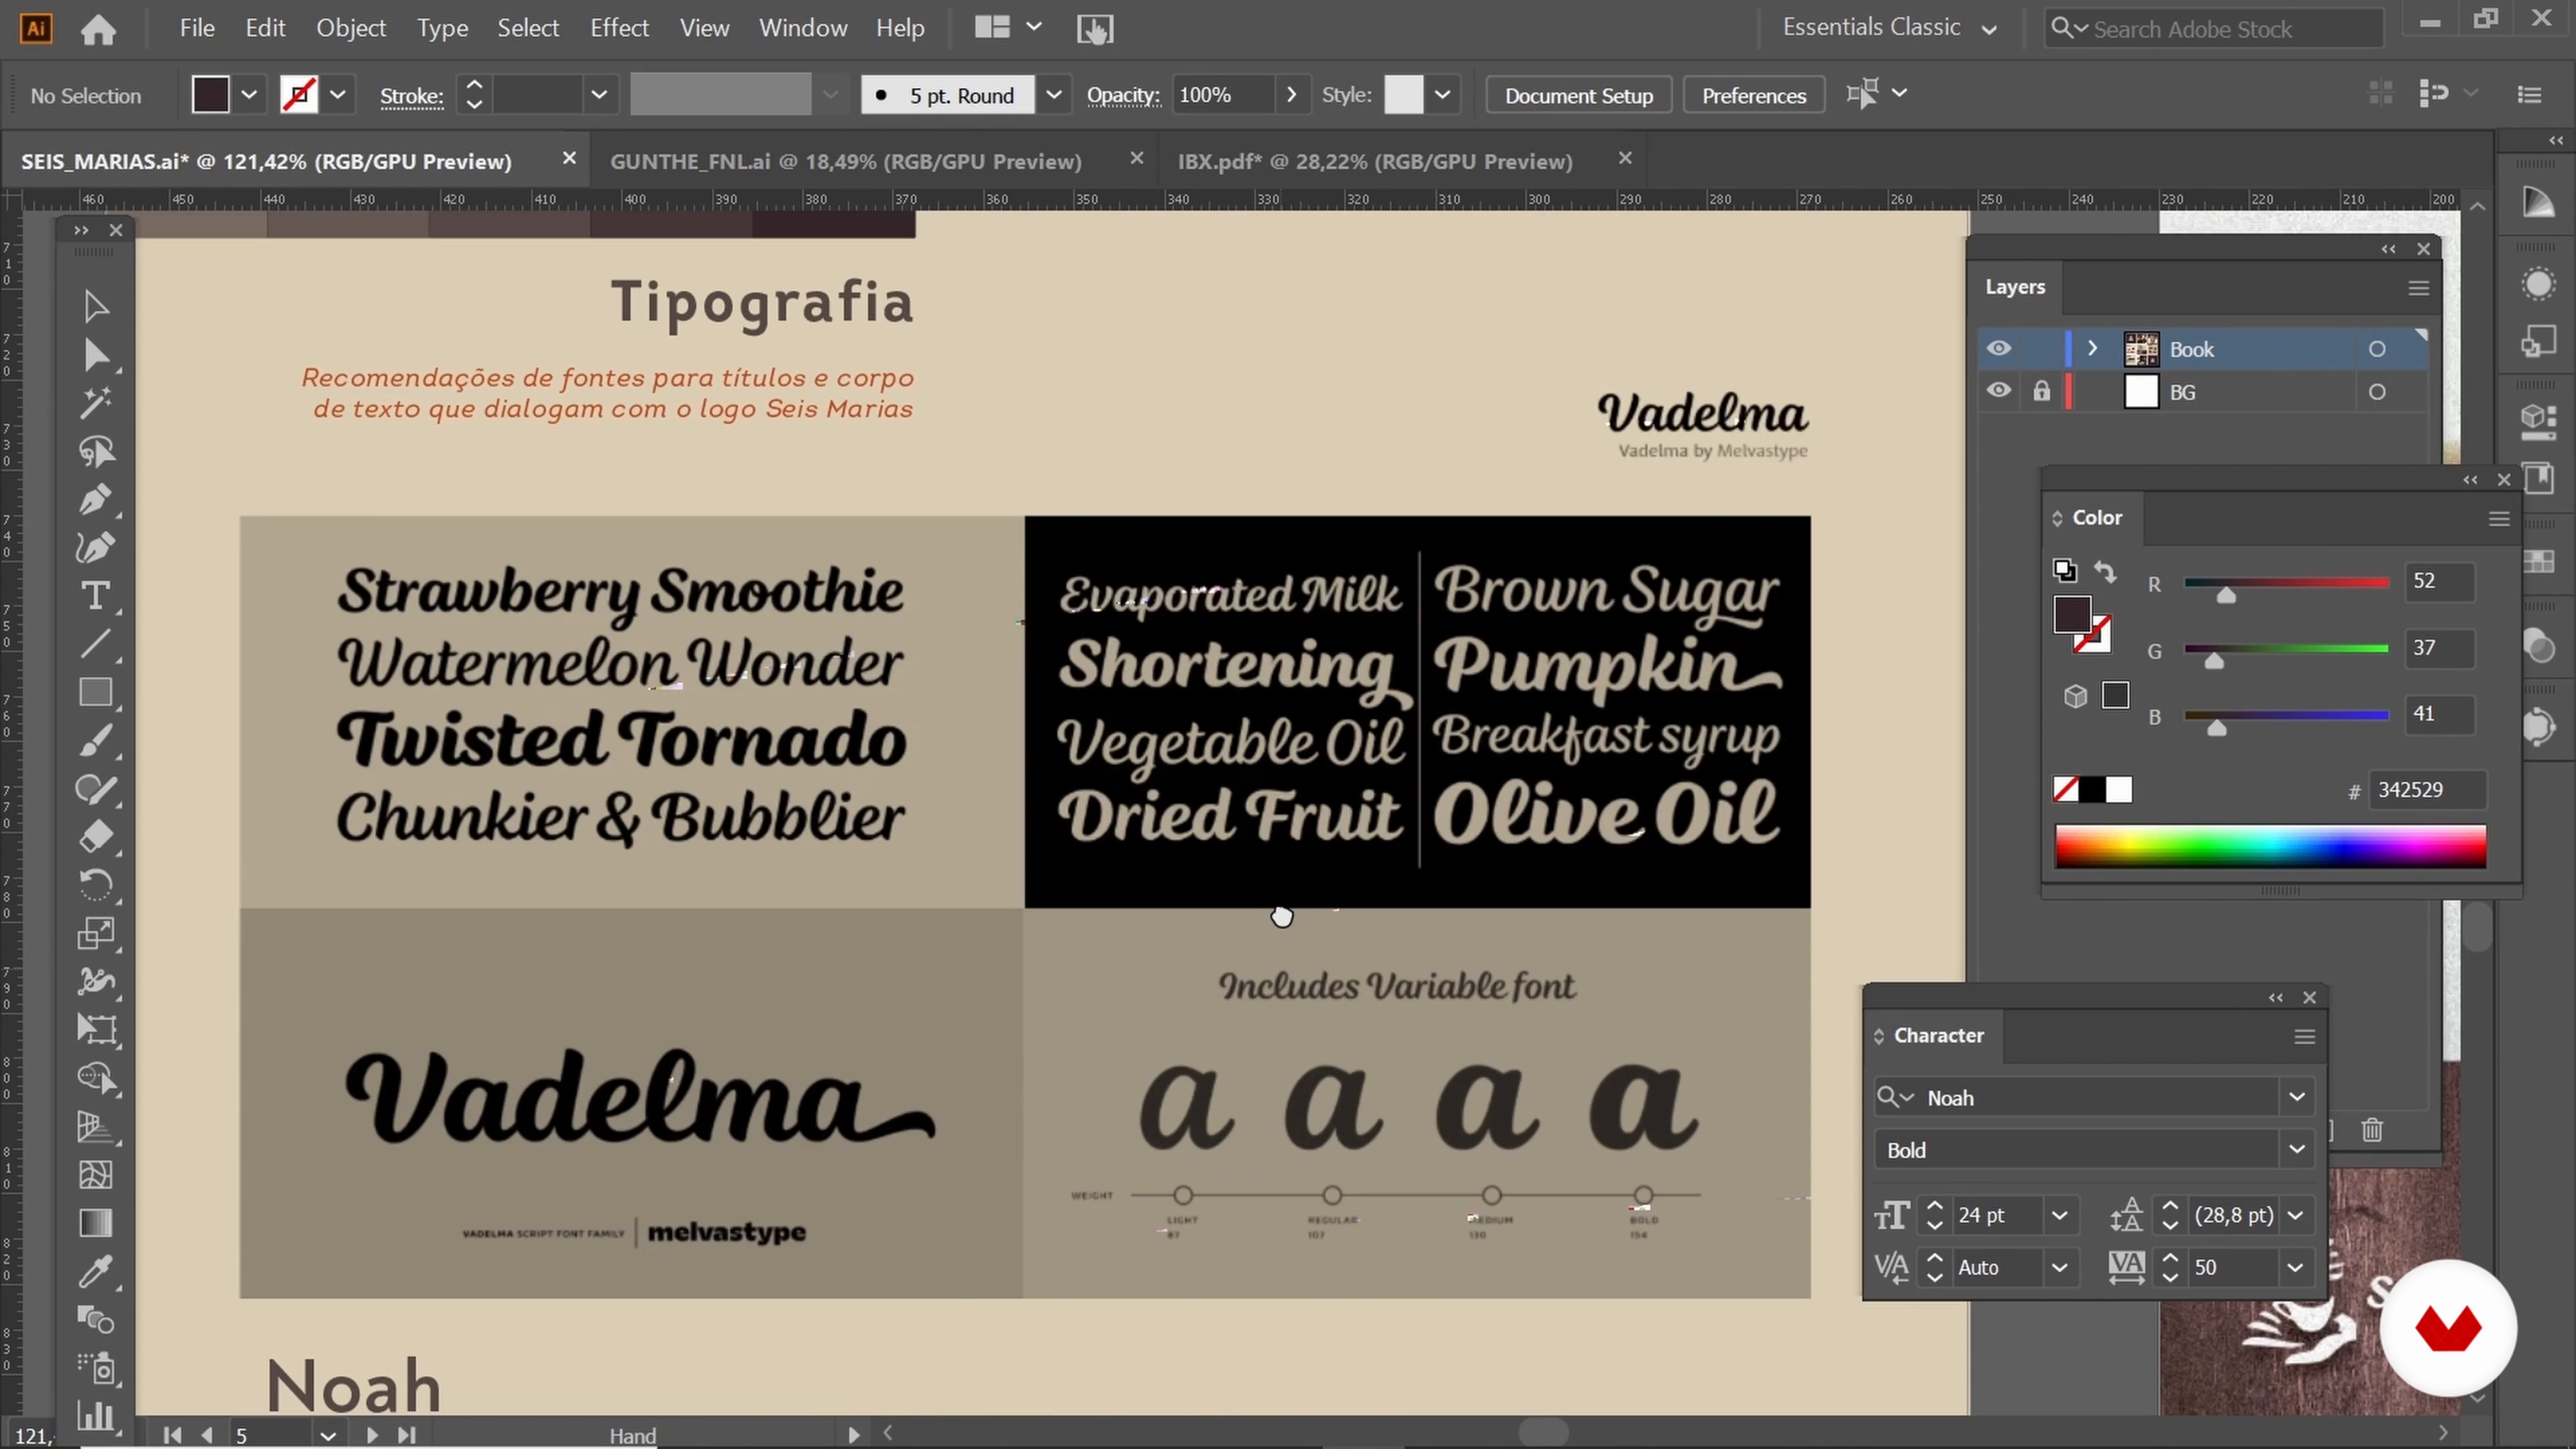Select the Shape Builder tool
Screen dimensions: 2576x1449
pyautogui.click(x=96, y=1078)
